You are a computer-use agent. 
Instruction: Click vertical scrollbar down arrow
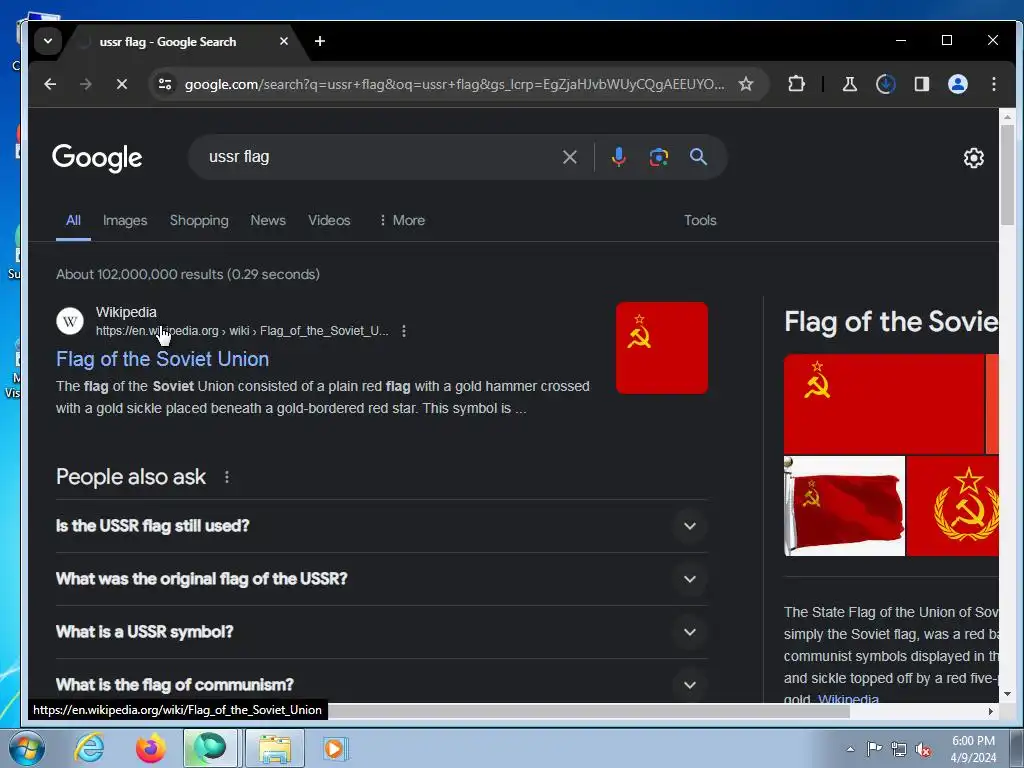point(1007,694)
